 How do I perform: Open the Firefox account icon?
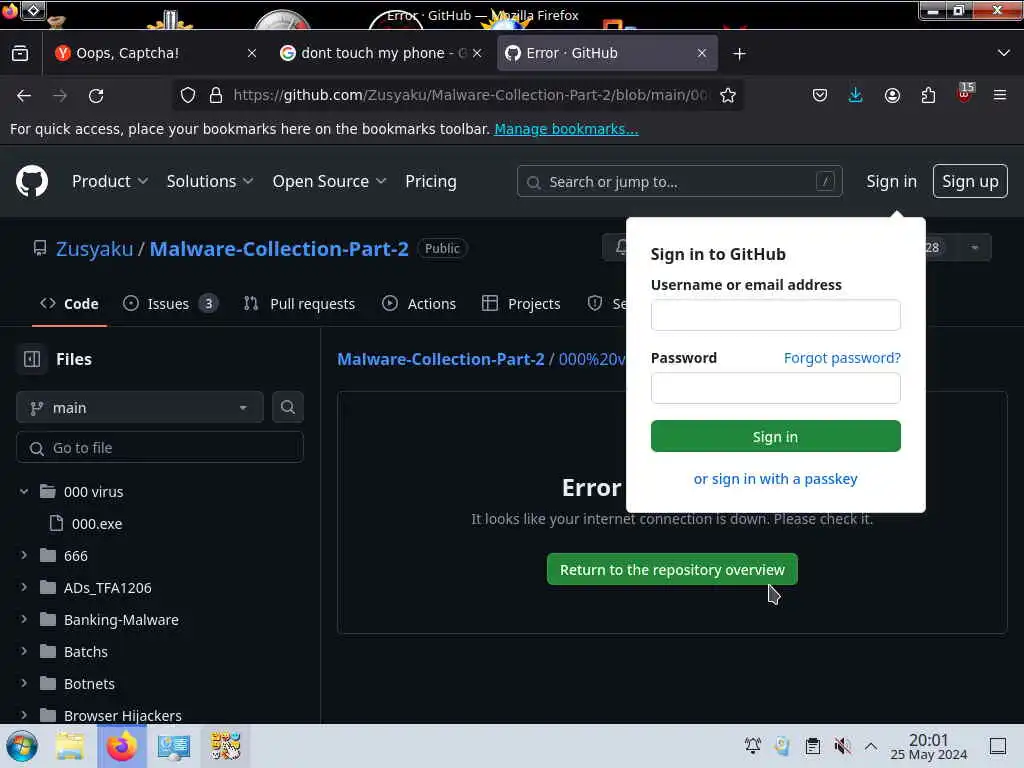(892, 95)
